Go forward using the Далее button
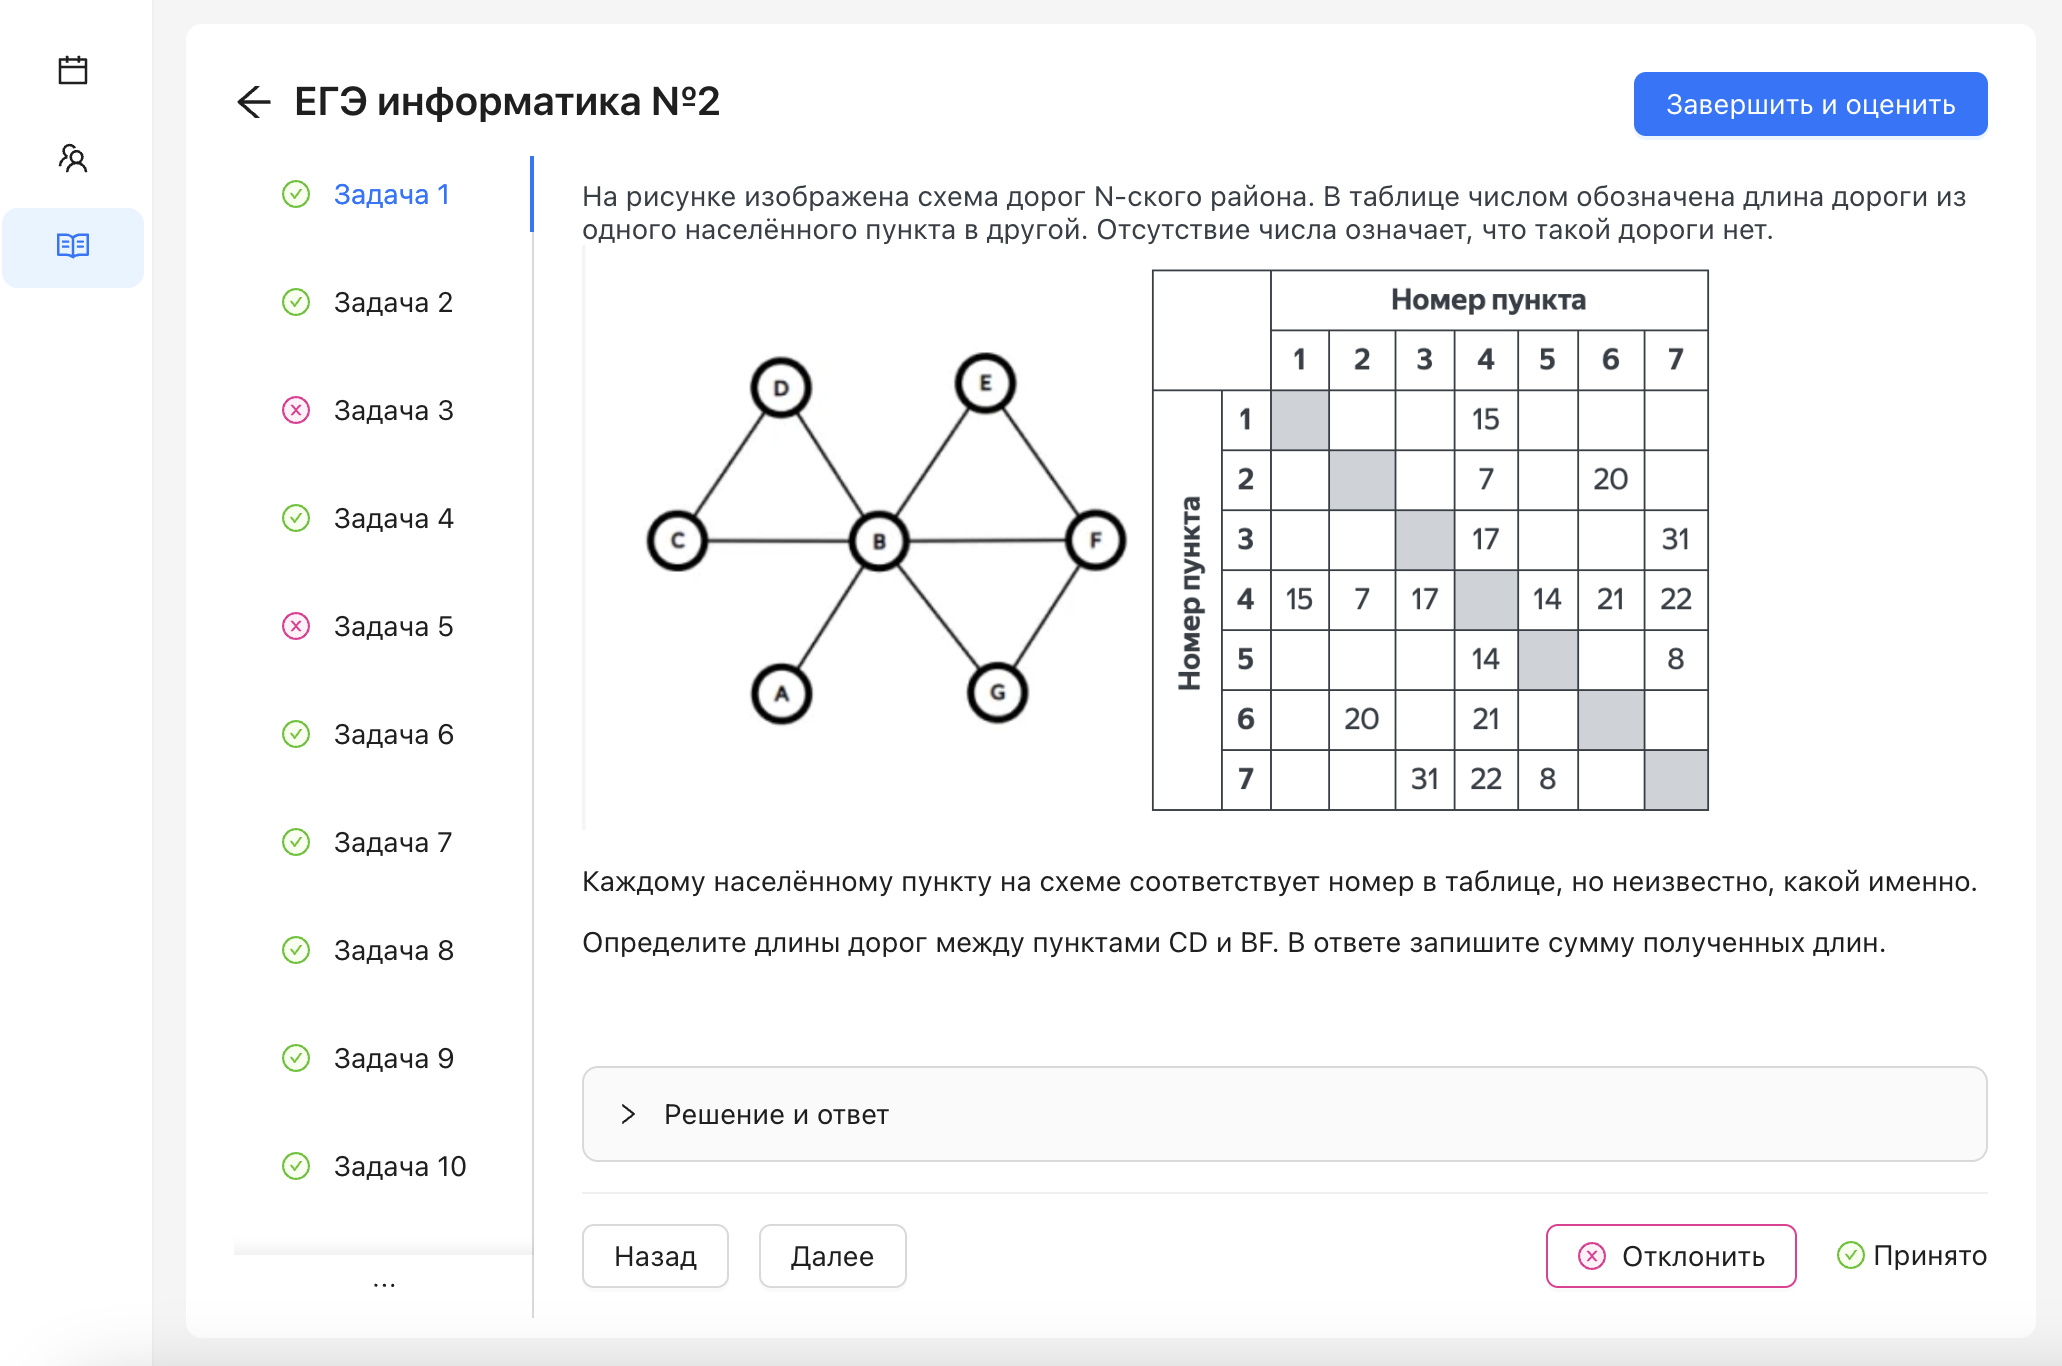The image size is (2062, 1366). [831, 1255]
